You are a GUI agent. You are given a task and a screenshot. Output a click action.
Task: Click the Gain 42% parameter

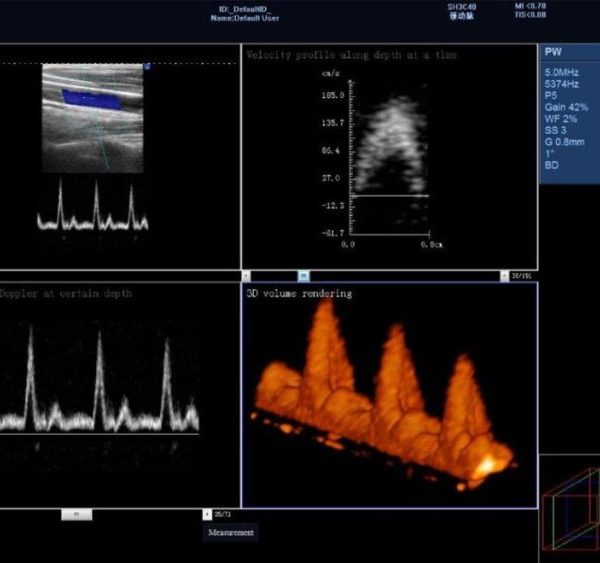pyautogui.click(x=566, y=106)
